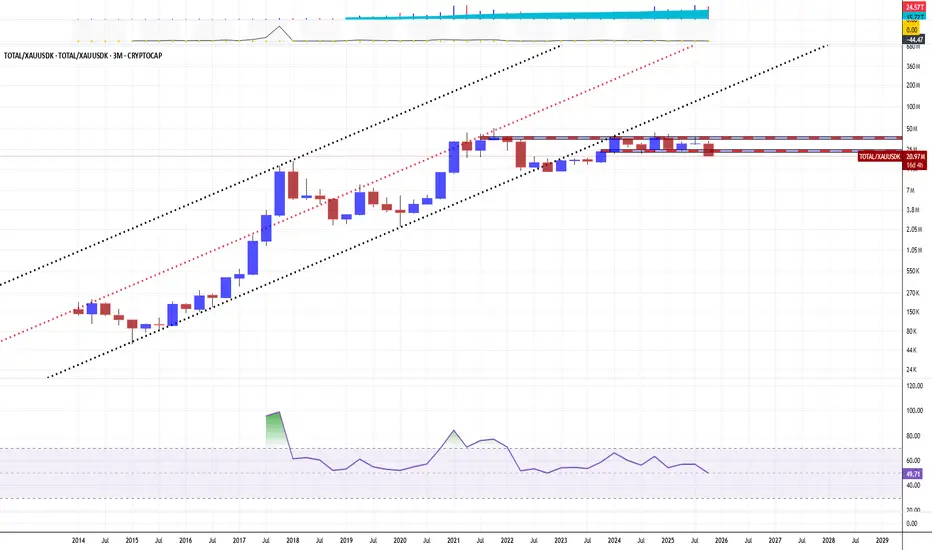Click the 2016 label on time axis
This screenshot has height=550, width=932.
185,541
